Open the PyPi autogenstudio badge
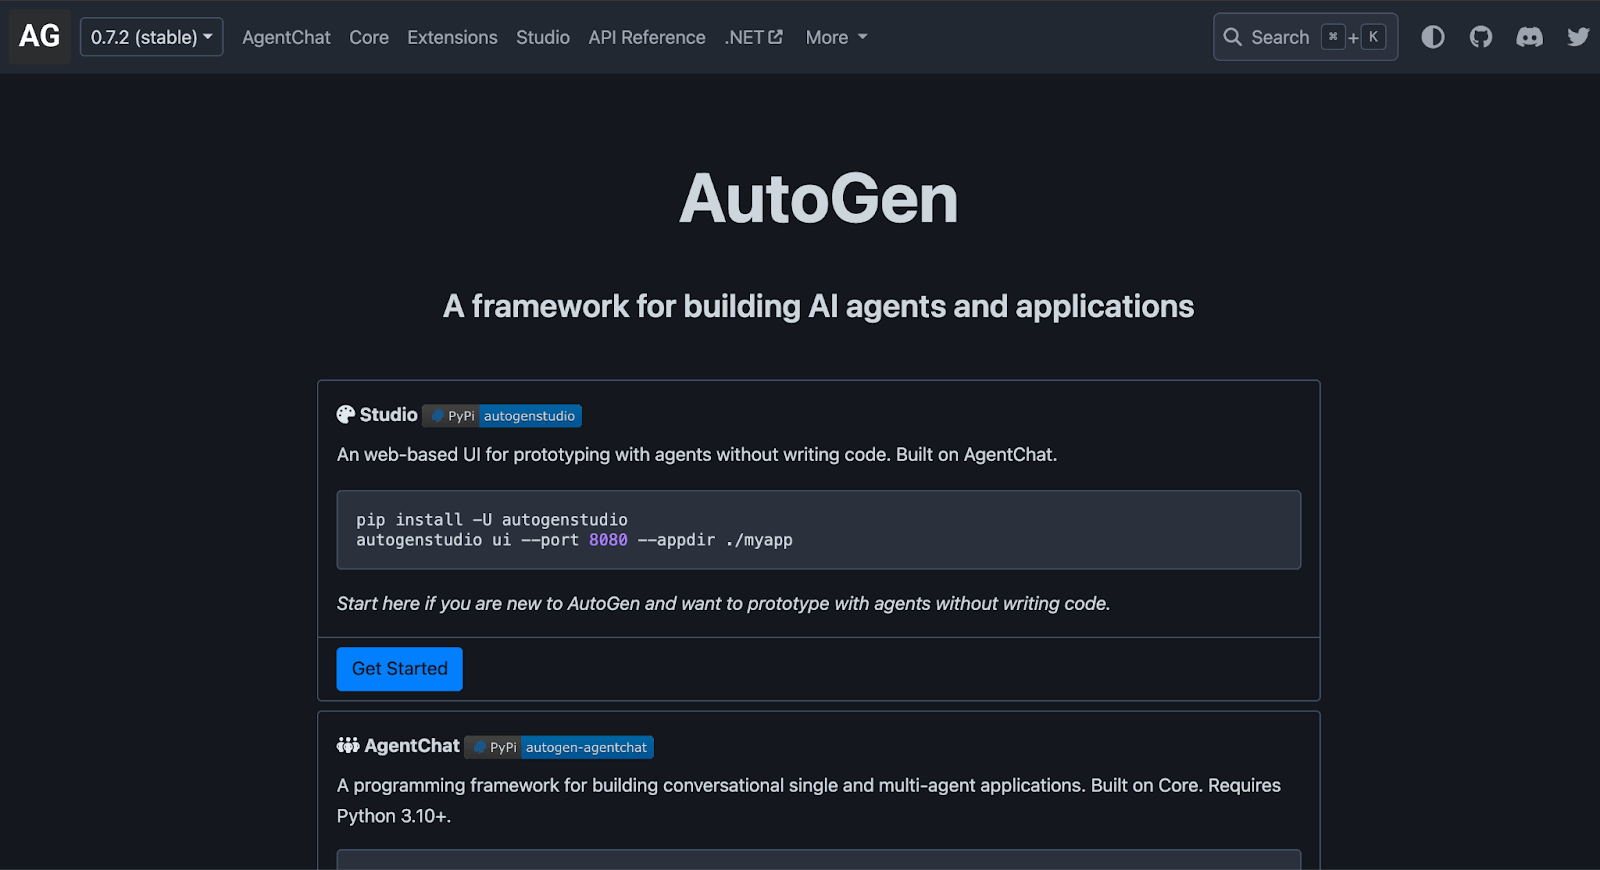Viewport: 1600px width, 870px height. pyautogui.click(x=502, y=416)
